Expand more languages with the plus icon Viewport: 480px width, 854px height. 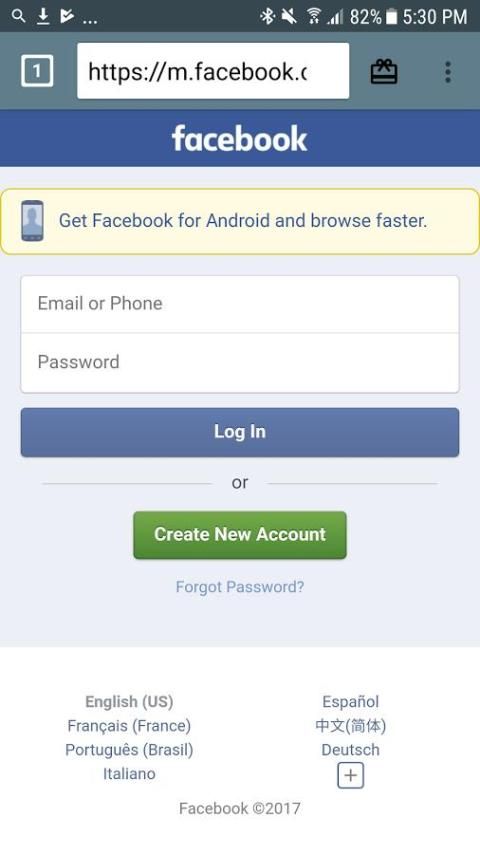pos(350,776)
